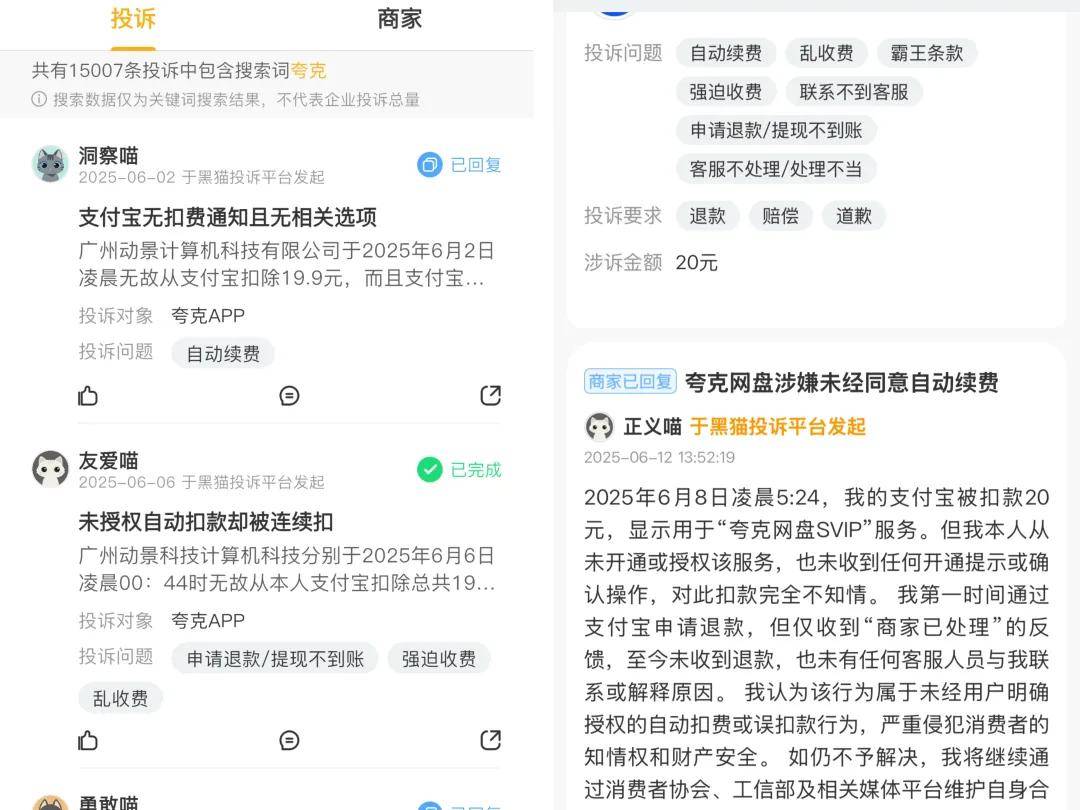Click the 商家已回复 badge on detail title
This screenshot has width=1080, height=810.
pyautogui.click(x=630, y=381)
